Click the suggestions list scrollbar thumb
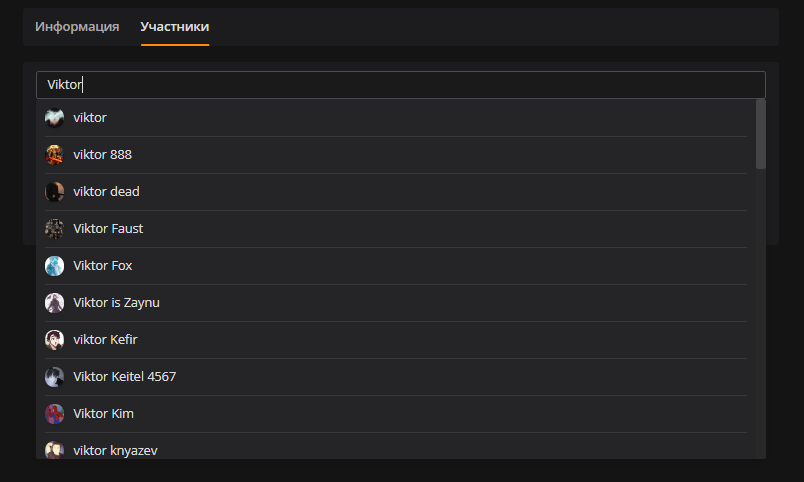 760,134
